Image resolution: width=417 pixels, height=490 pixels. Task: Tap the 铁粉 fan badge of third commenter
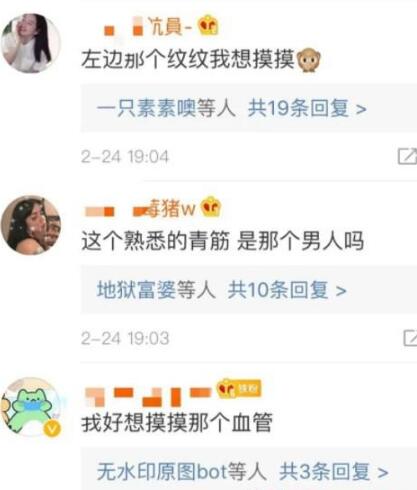[x=239, y=389]
